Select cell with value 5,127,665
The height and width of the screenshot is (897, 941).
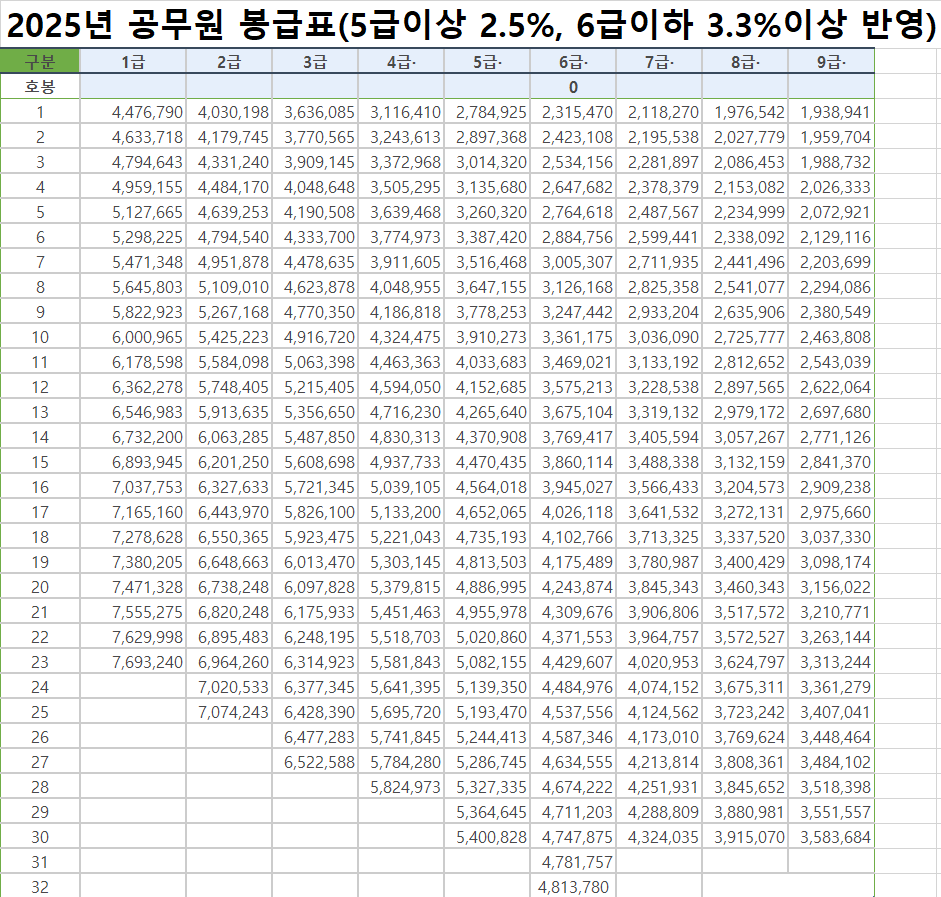point(133,212)
